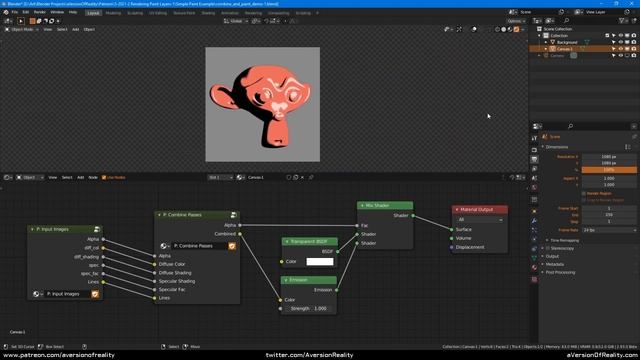
Task: Hide Canvas.1 object via eye icon
Action: [x=620, y=49]
